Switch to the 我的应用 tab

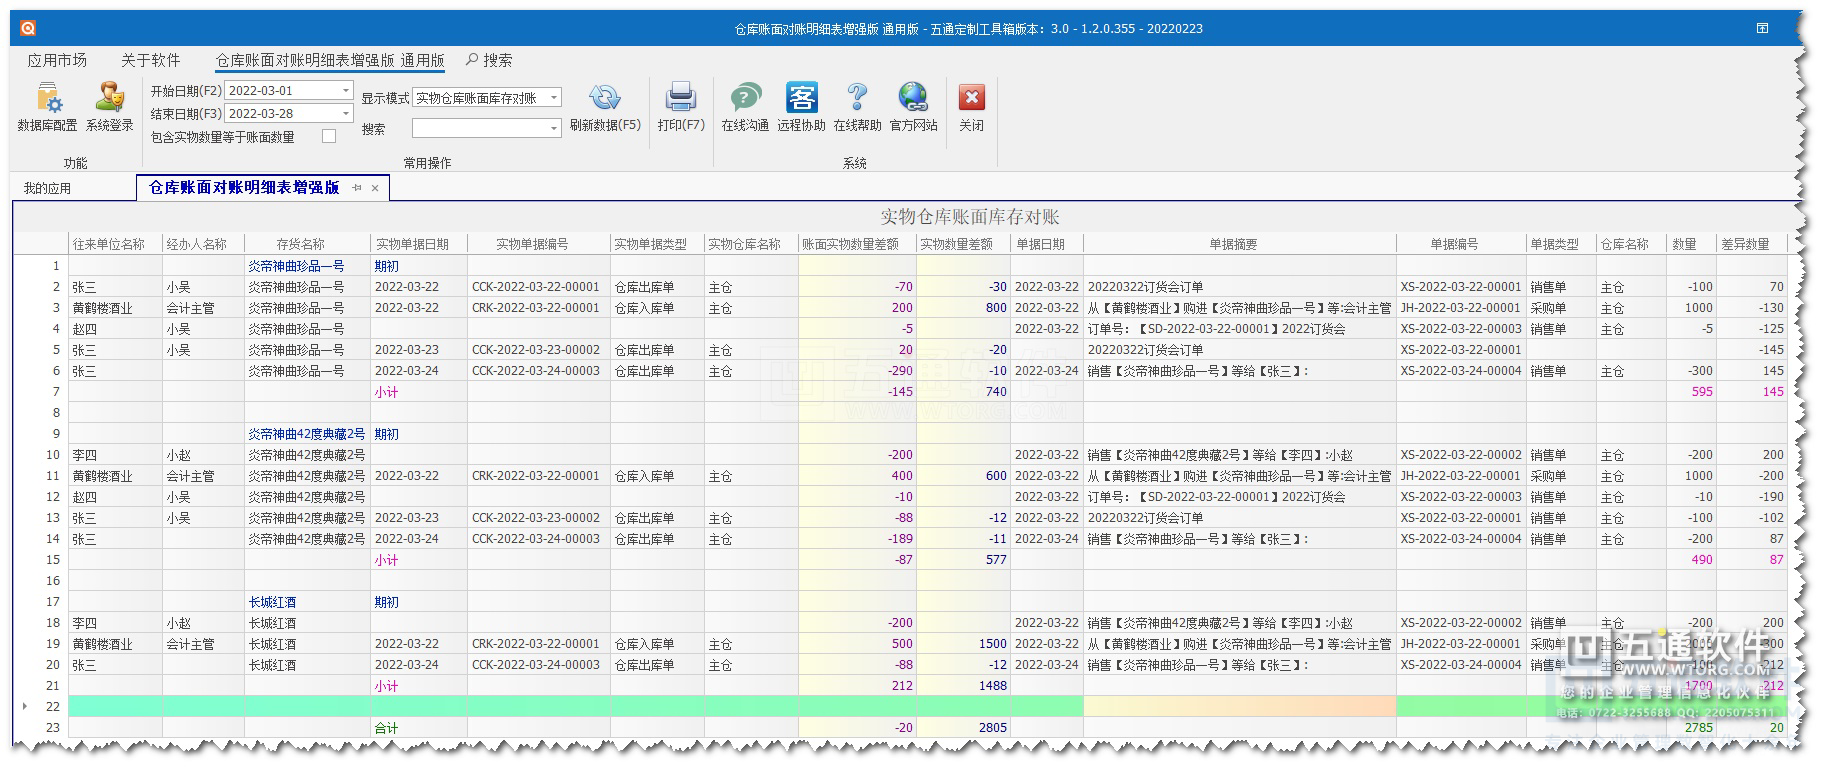(x=47, y=188)
